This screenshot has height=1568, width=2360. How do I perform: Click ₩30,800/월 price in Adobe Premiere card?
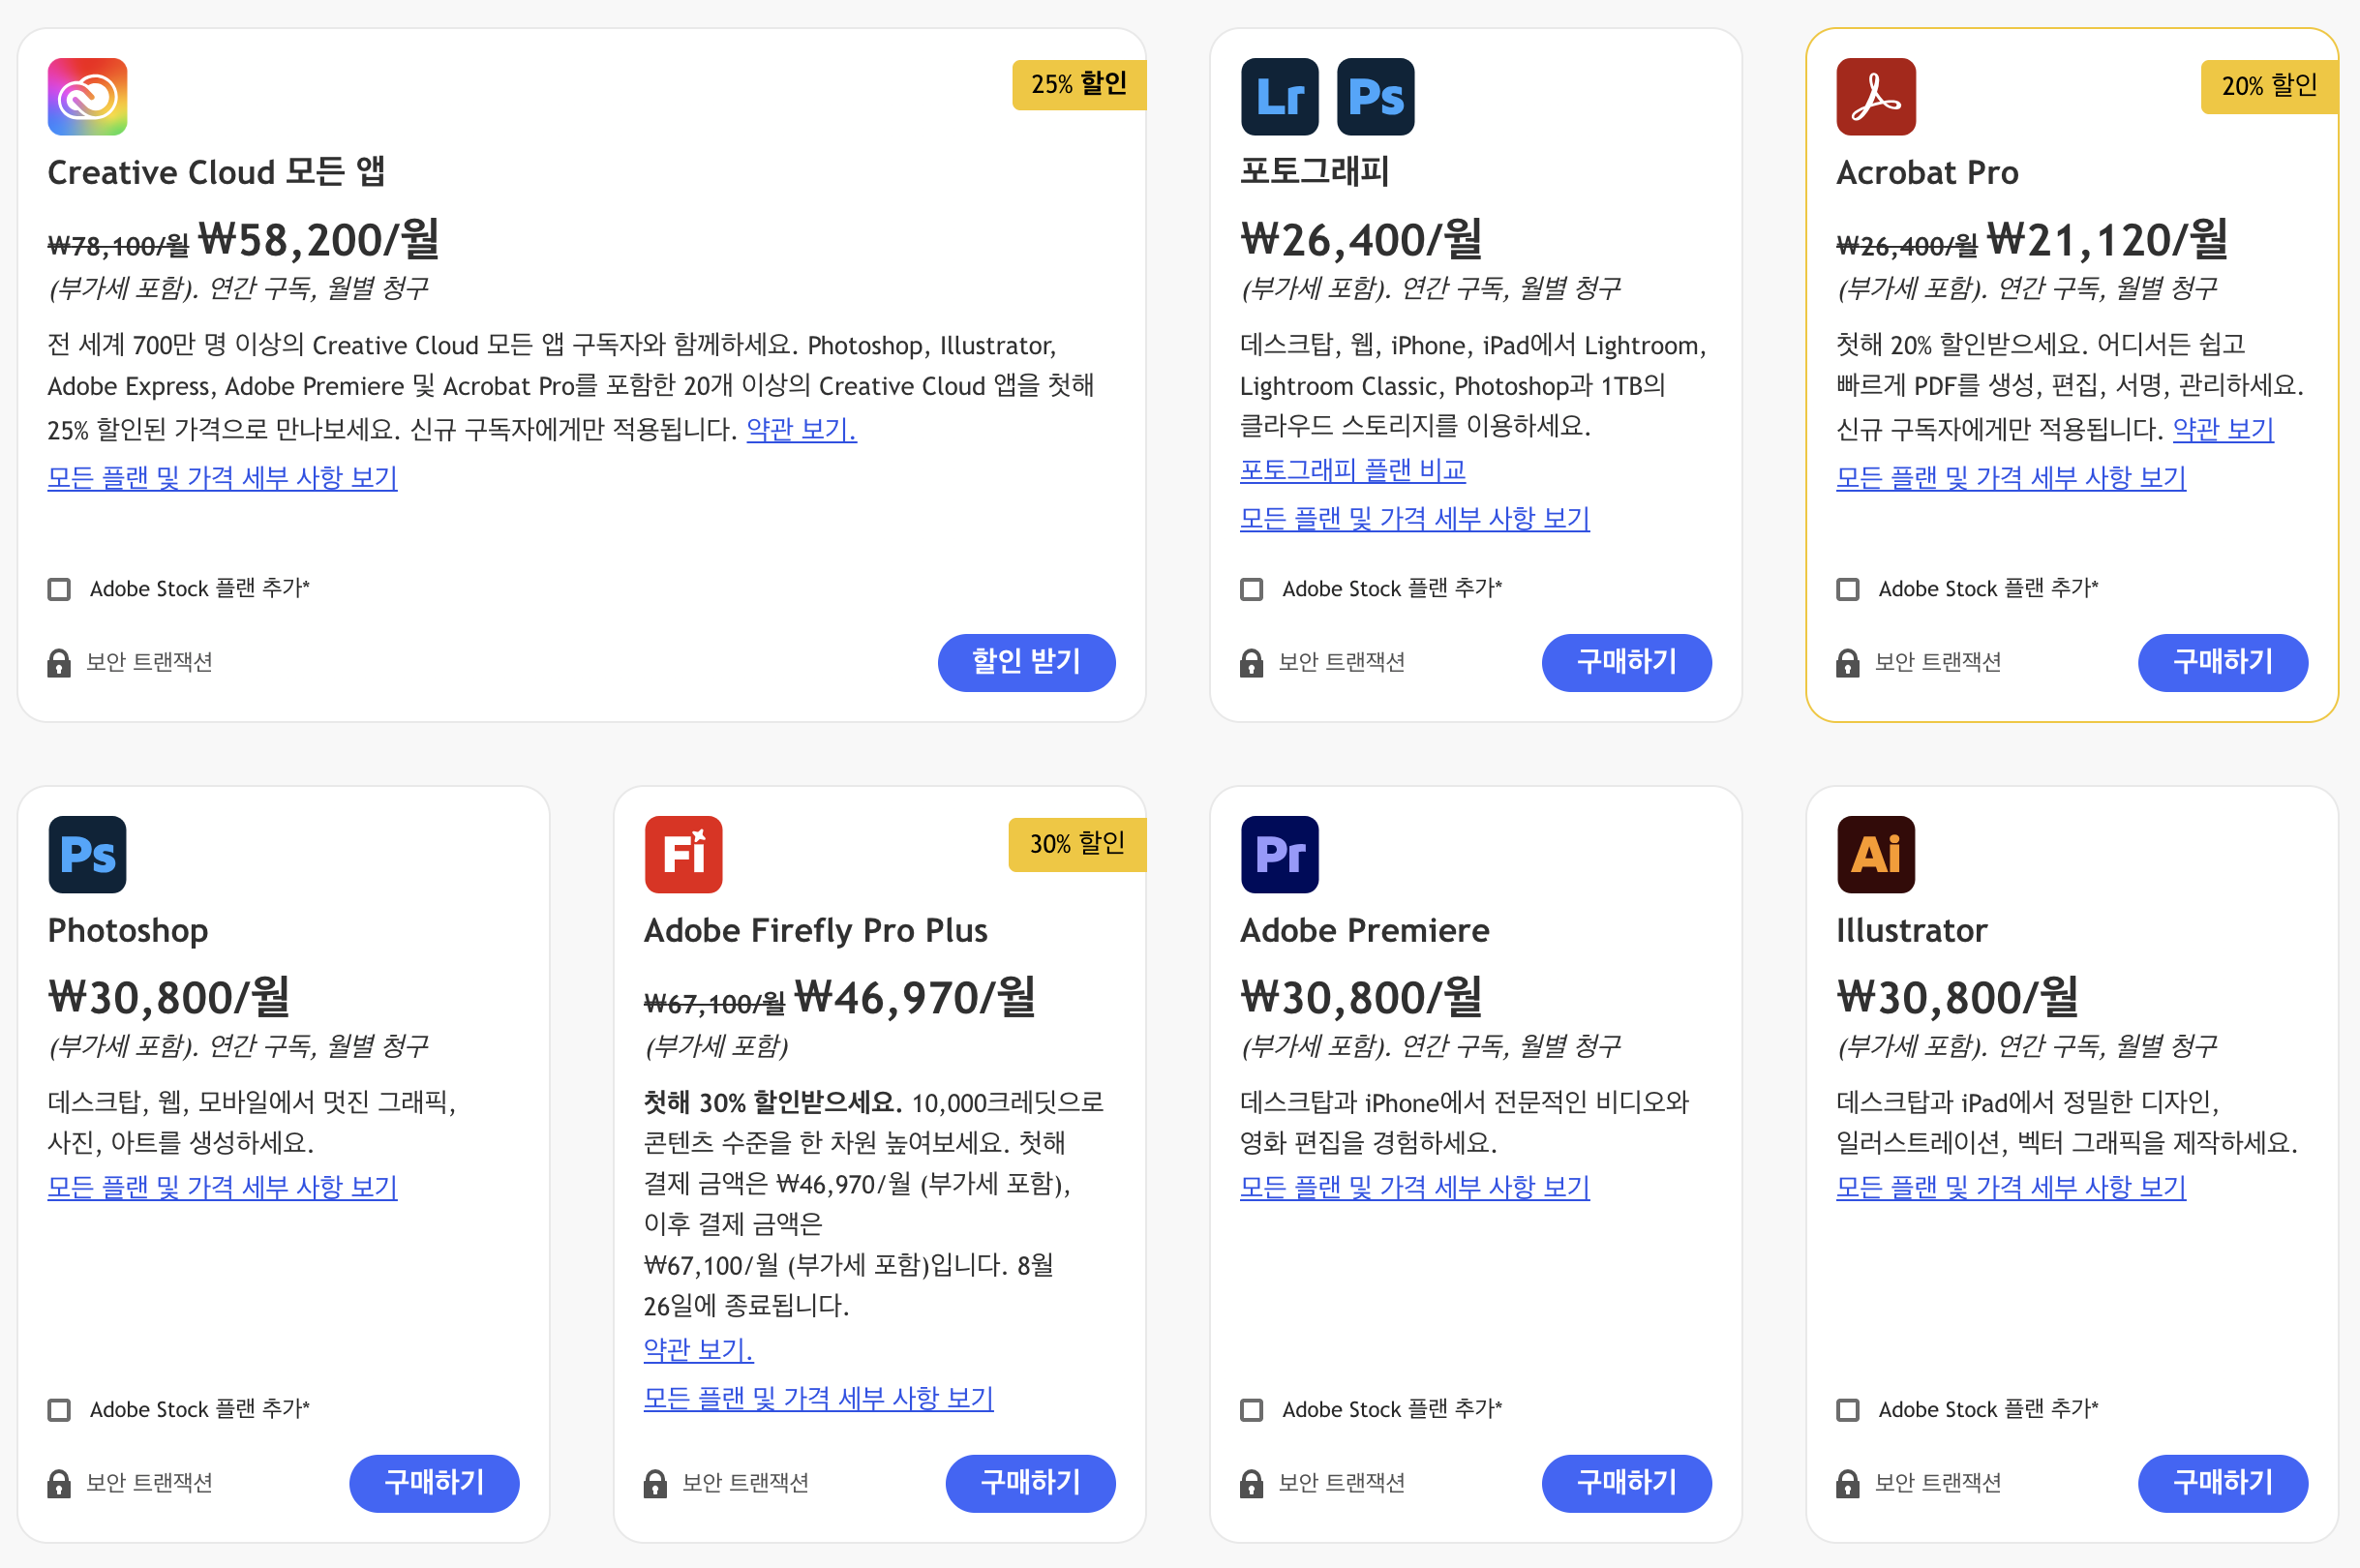1361,997
